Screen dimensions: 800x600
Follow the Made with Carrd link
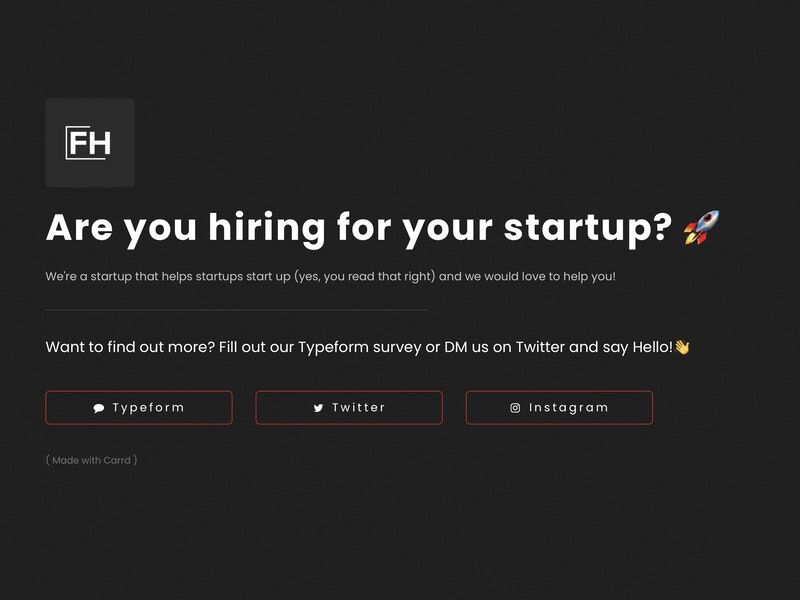91,460
